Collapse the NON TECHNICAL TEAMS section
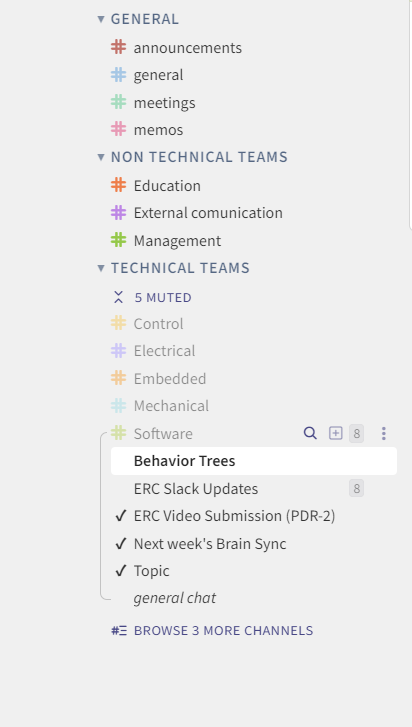 (x=101, y=157)
